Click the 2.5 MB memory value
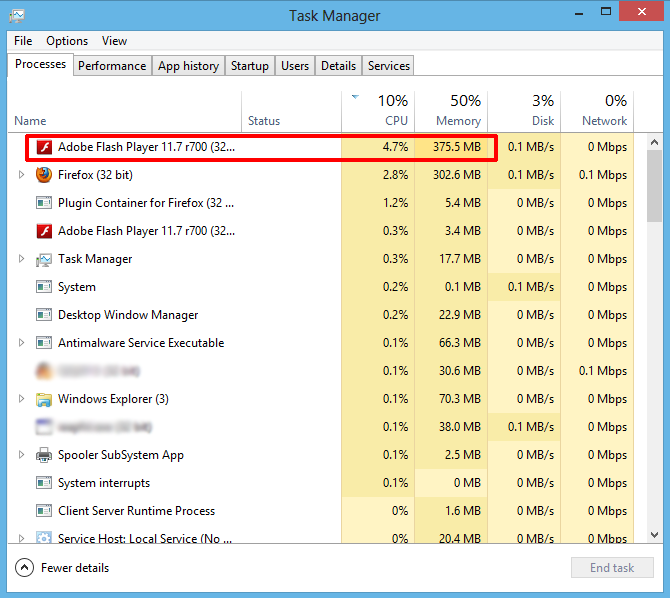The height and width of the screenshot is (598, 670). coord(463,455)
